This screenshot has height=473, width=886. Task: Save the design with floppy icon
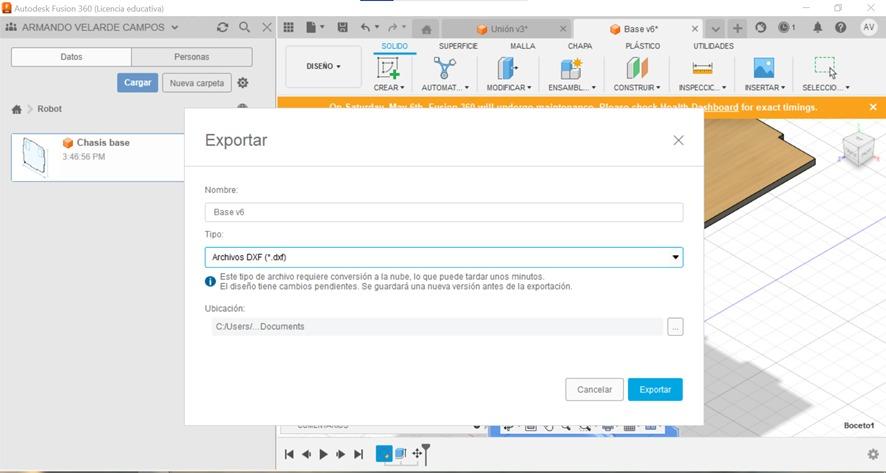[x=342, y=27]
